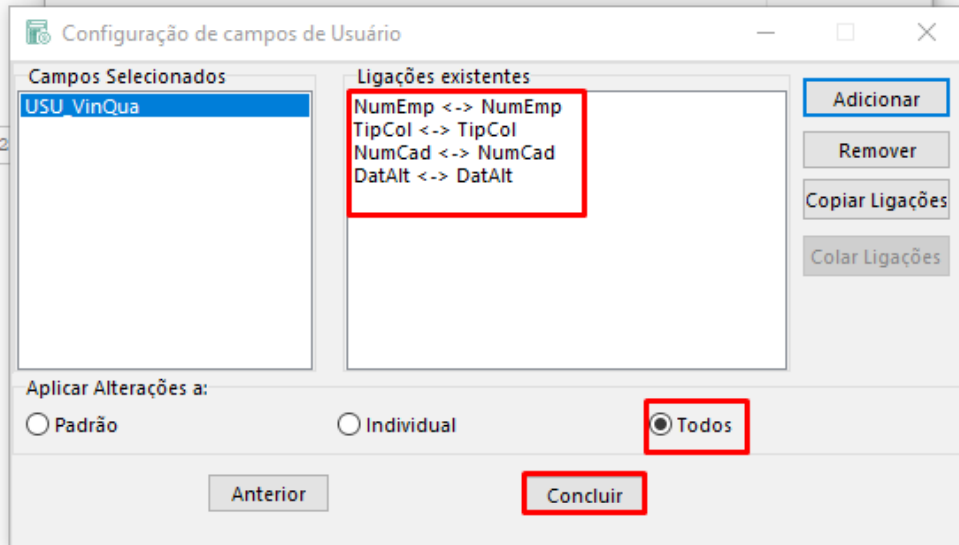
Task: Select the Padrão radio option
Action: click(38, 425)
